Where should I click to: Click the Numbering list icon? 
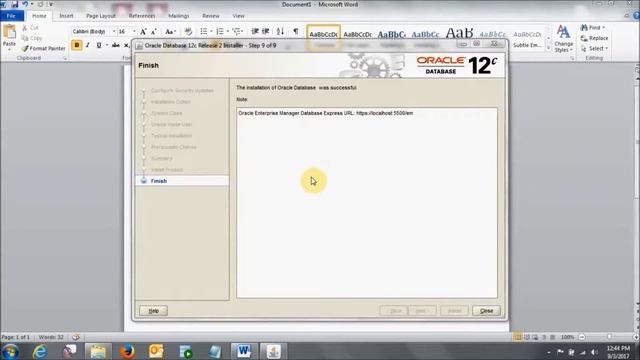[220, 31]
